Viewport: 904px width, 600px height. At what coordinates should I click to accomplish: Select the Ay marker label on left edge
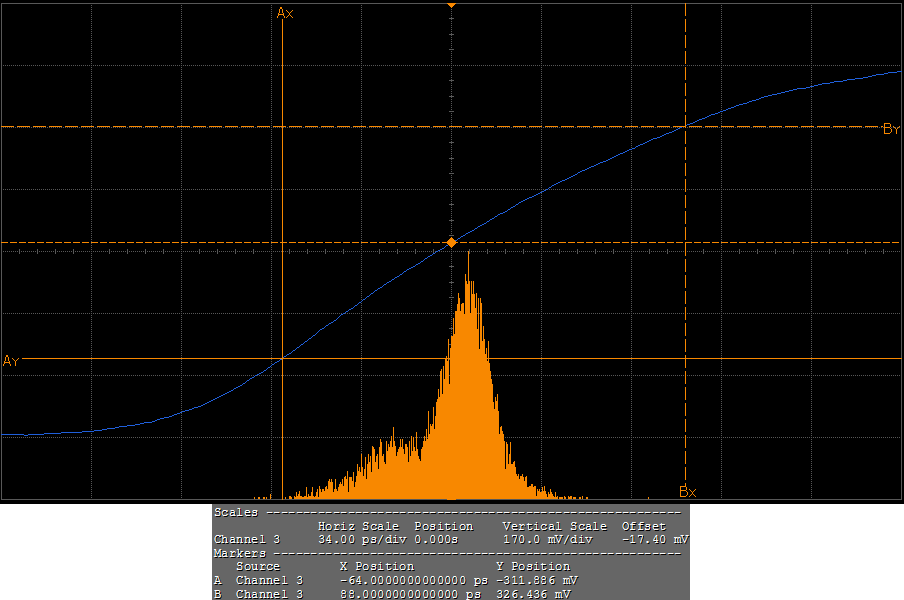(x=11, y=360)
